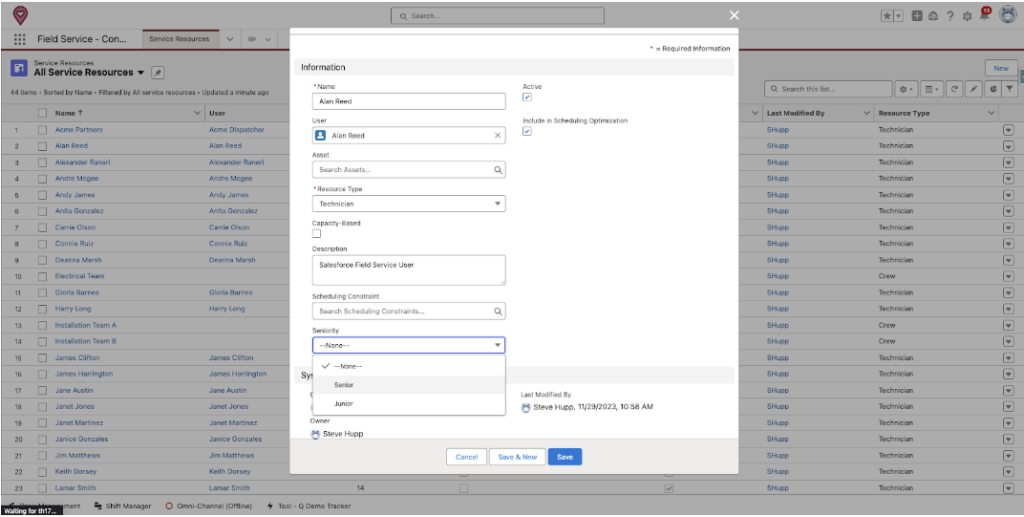Choose Senior in the Seniority list
This screenshot has width=1024, height=517.
tap(409, 385)
